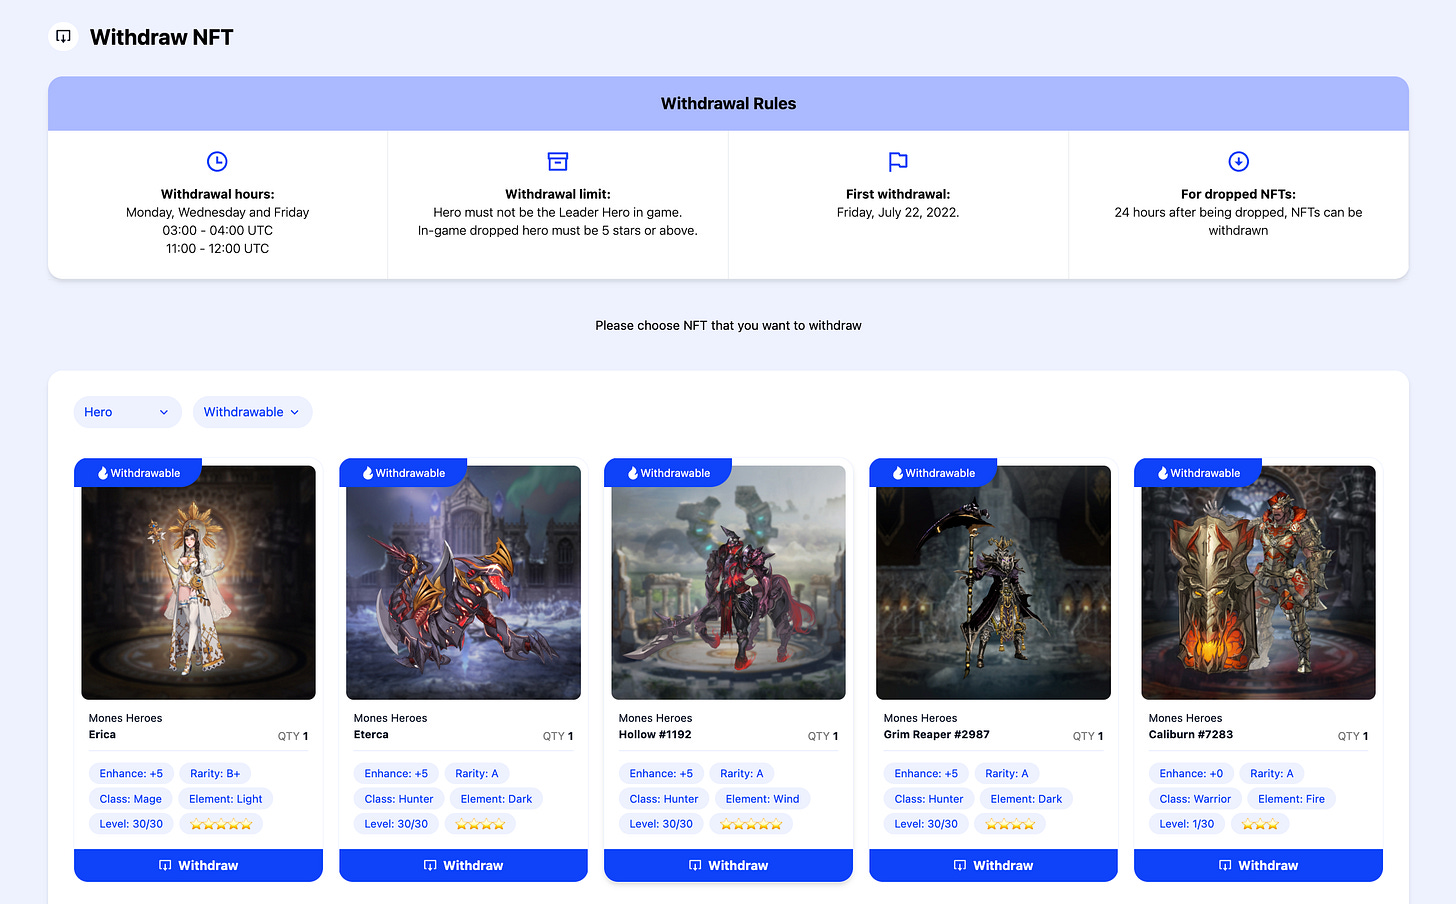The height and width of the screenshot is (904, 1456).
Task: Select the Caliburn #7283 artwork thumbnail
Action: (1258, 582)
